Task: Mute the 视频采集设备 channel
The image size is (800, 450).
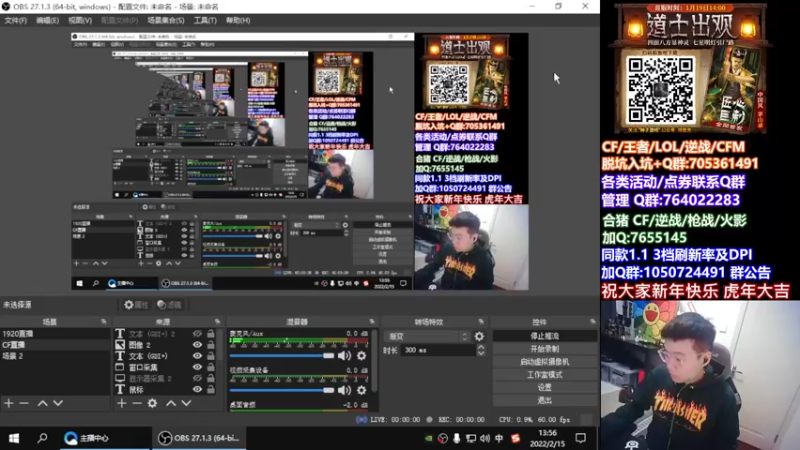Action: coord(344,390)
